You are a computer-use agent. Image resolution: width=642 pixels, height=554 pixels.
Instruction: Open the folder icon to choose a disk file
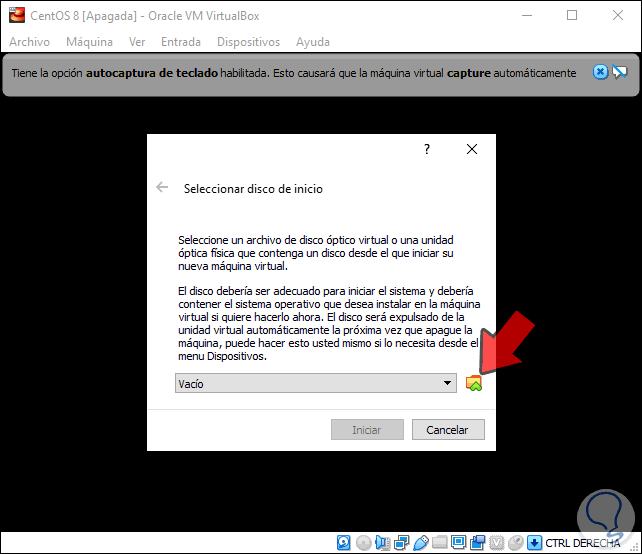click(474, 383)
